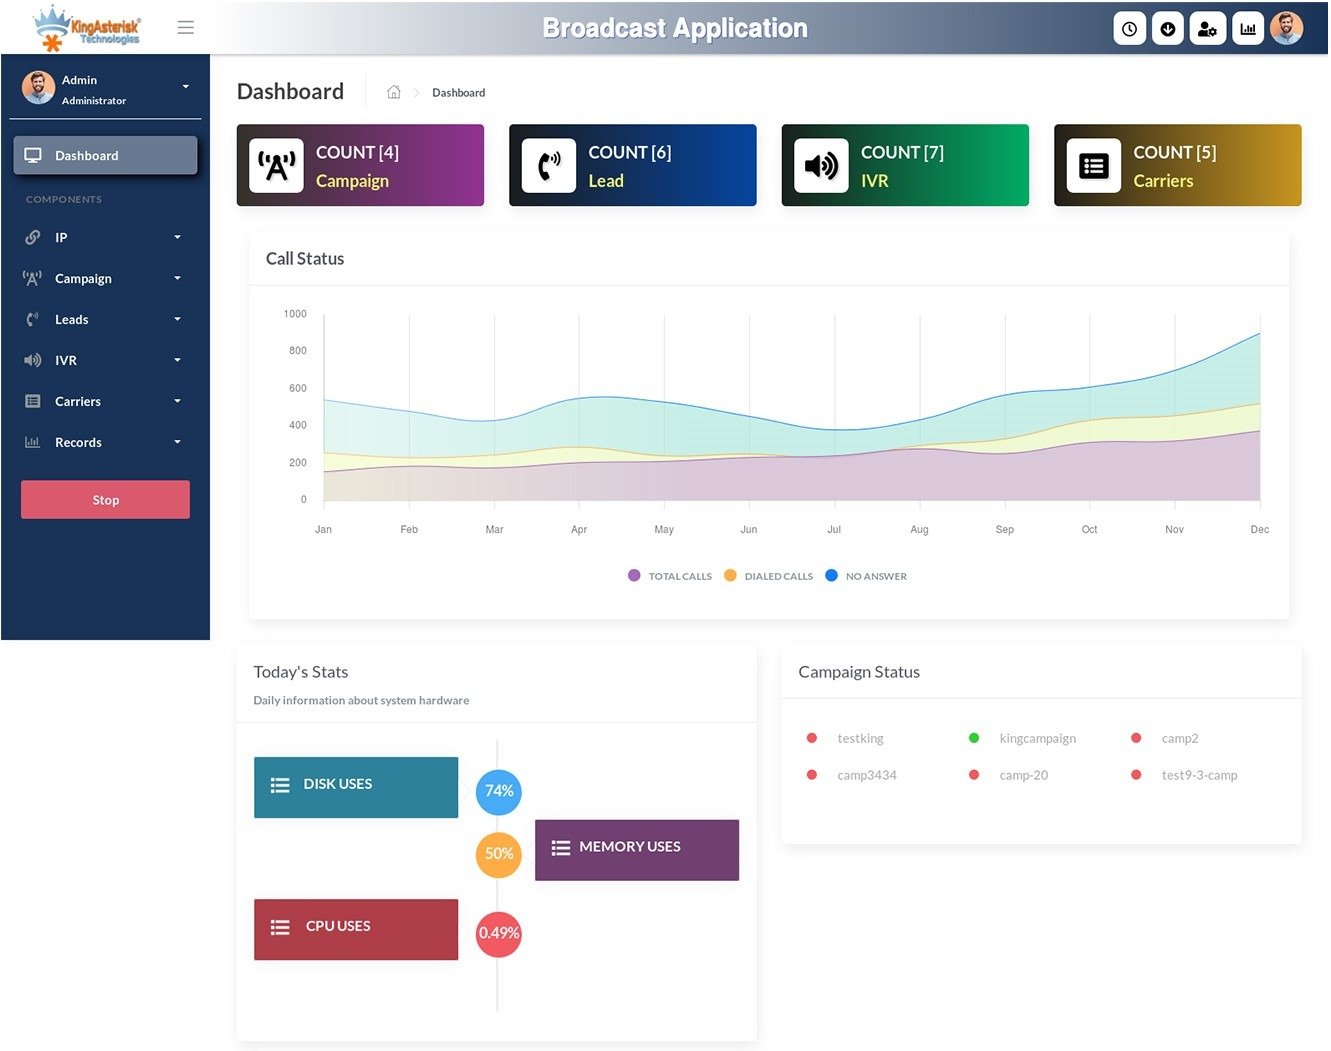Click the user settings icon in the top bar

coord(1207,28)
